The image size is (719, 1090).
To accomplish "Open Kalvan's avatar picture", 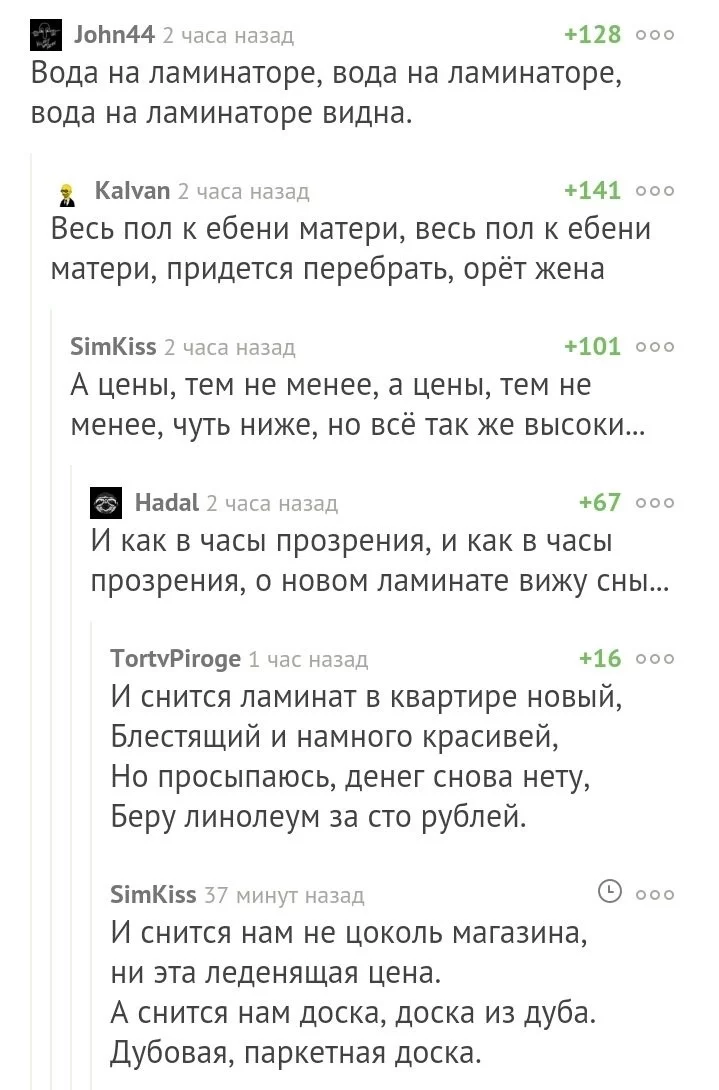I will click(66, 192).
